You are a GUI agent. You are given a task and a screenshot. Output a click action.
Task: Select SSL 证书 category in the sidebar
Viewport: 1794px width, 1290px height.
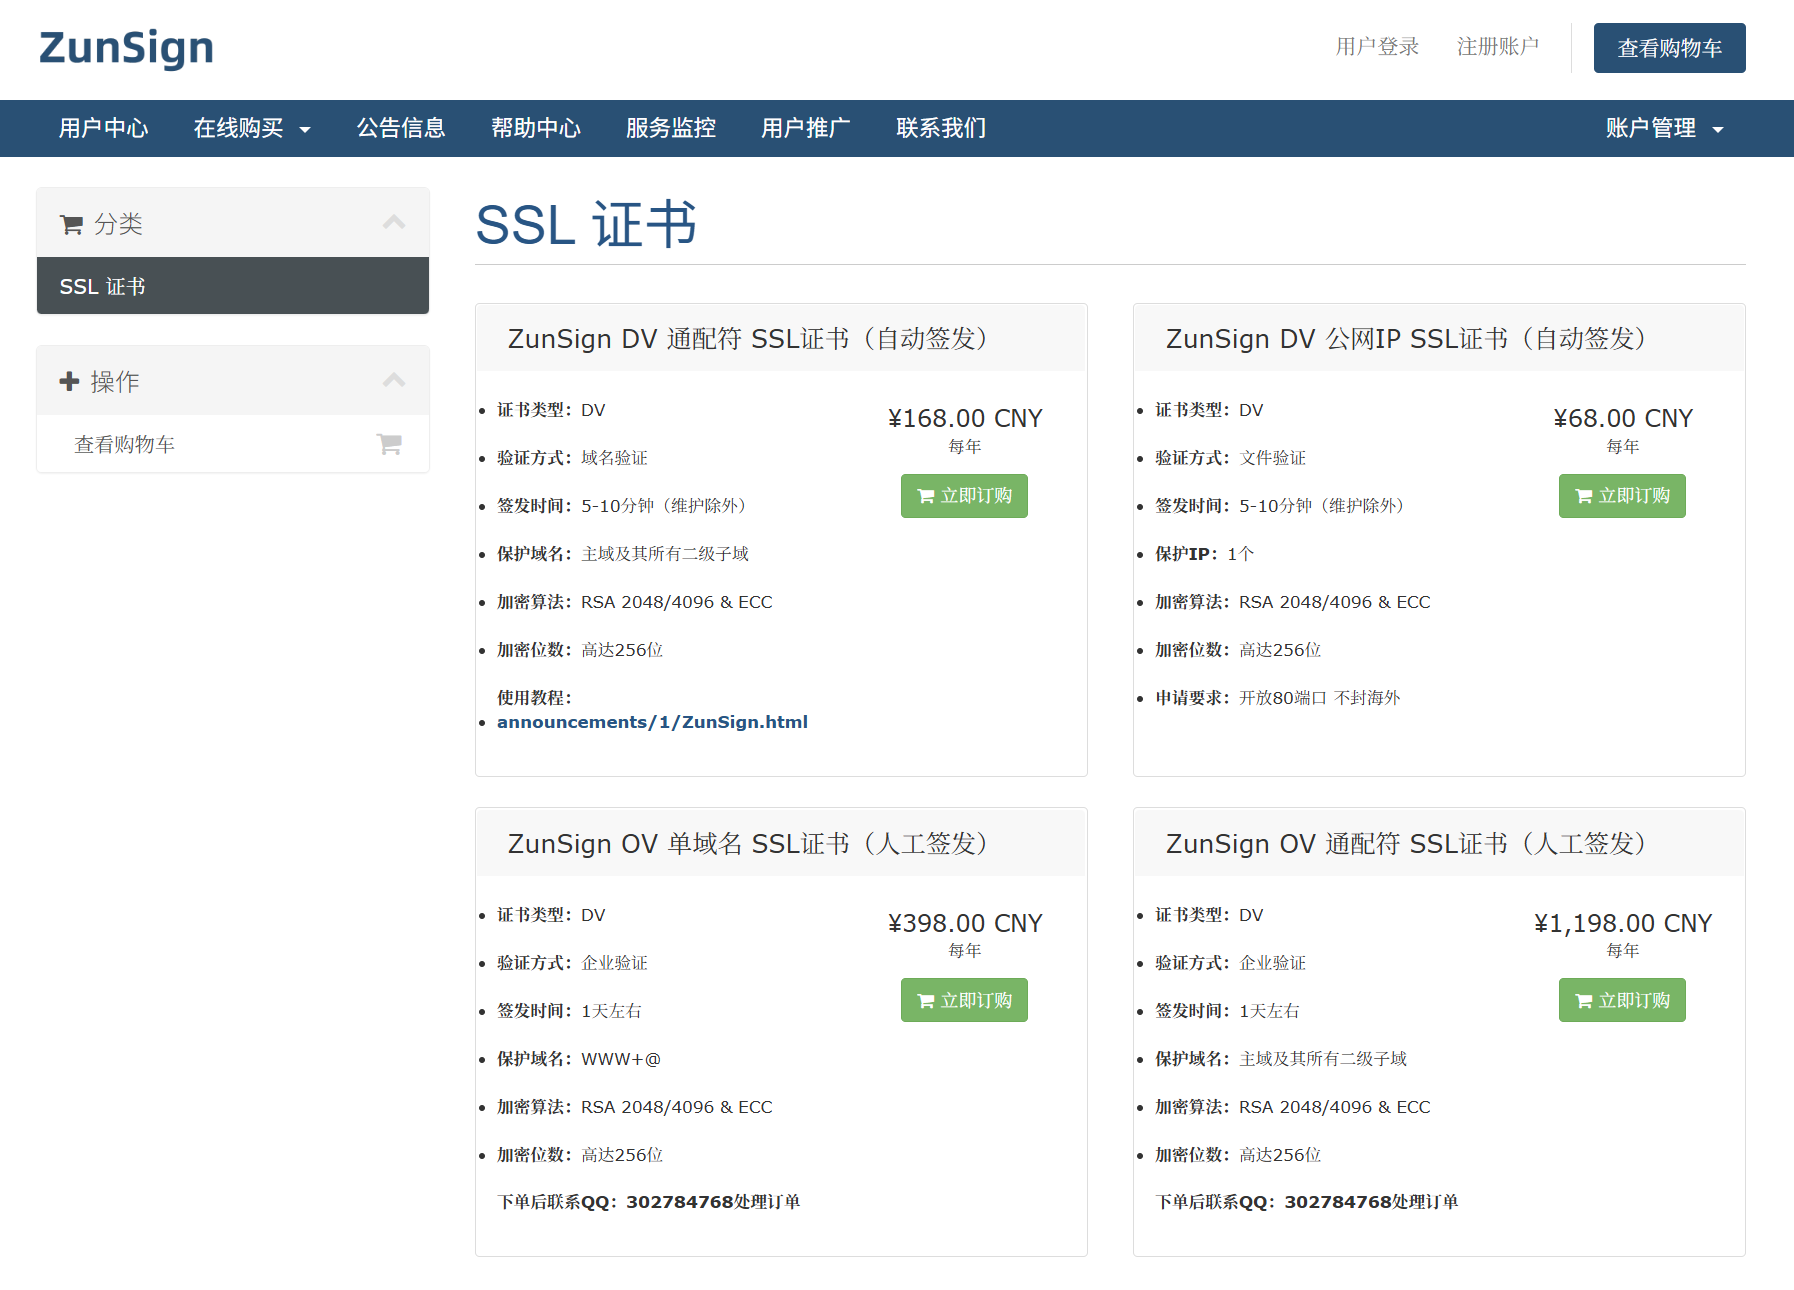(x=233, y=287)
